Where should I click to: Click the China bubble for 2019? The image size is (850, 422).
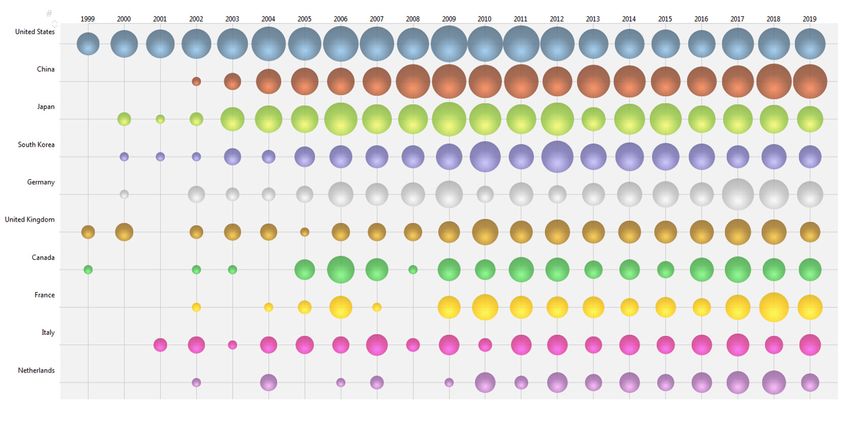pos(810,81)
